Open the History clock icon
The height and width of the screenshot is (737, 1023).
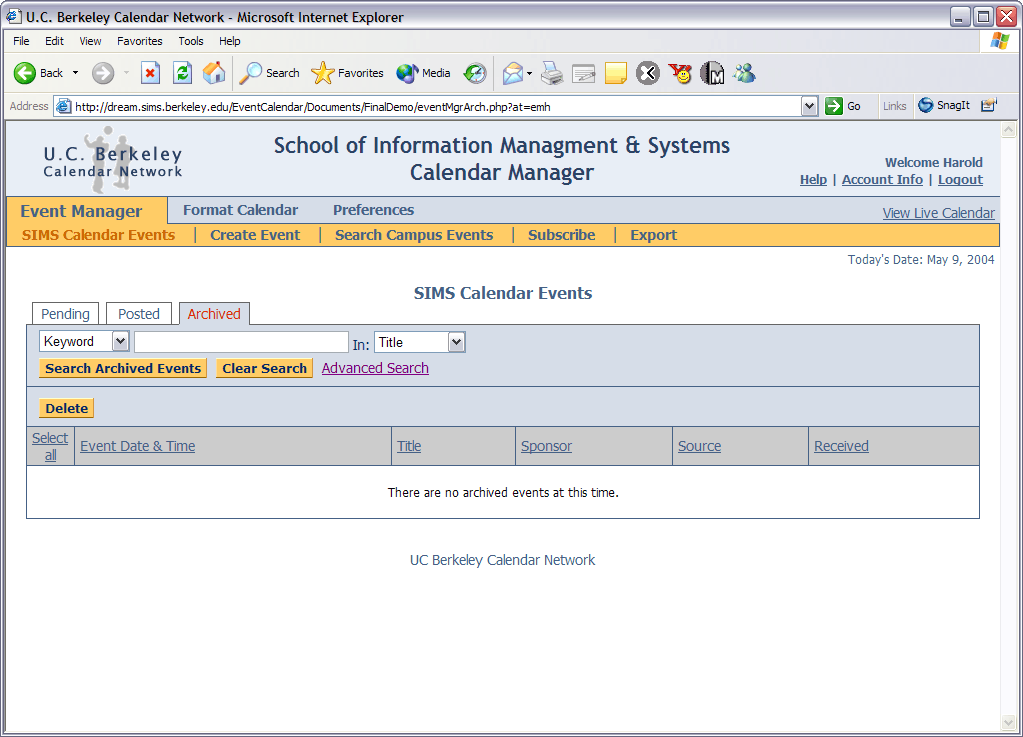475,73
